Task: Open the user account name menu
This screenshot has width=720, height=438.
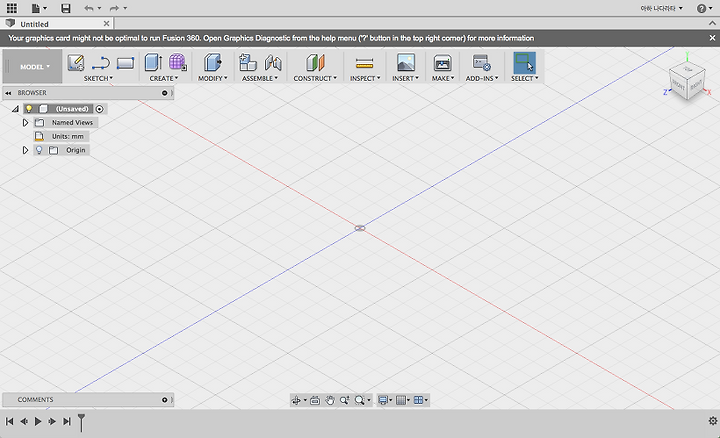Action: click(x=662, y=8)
